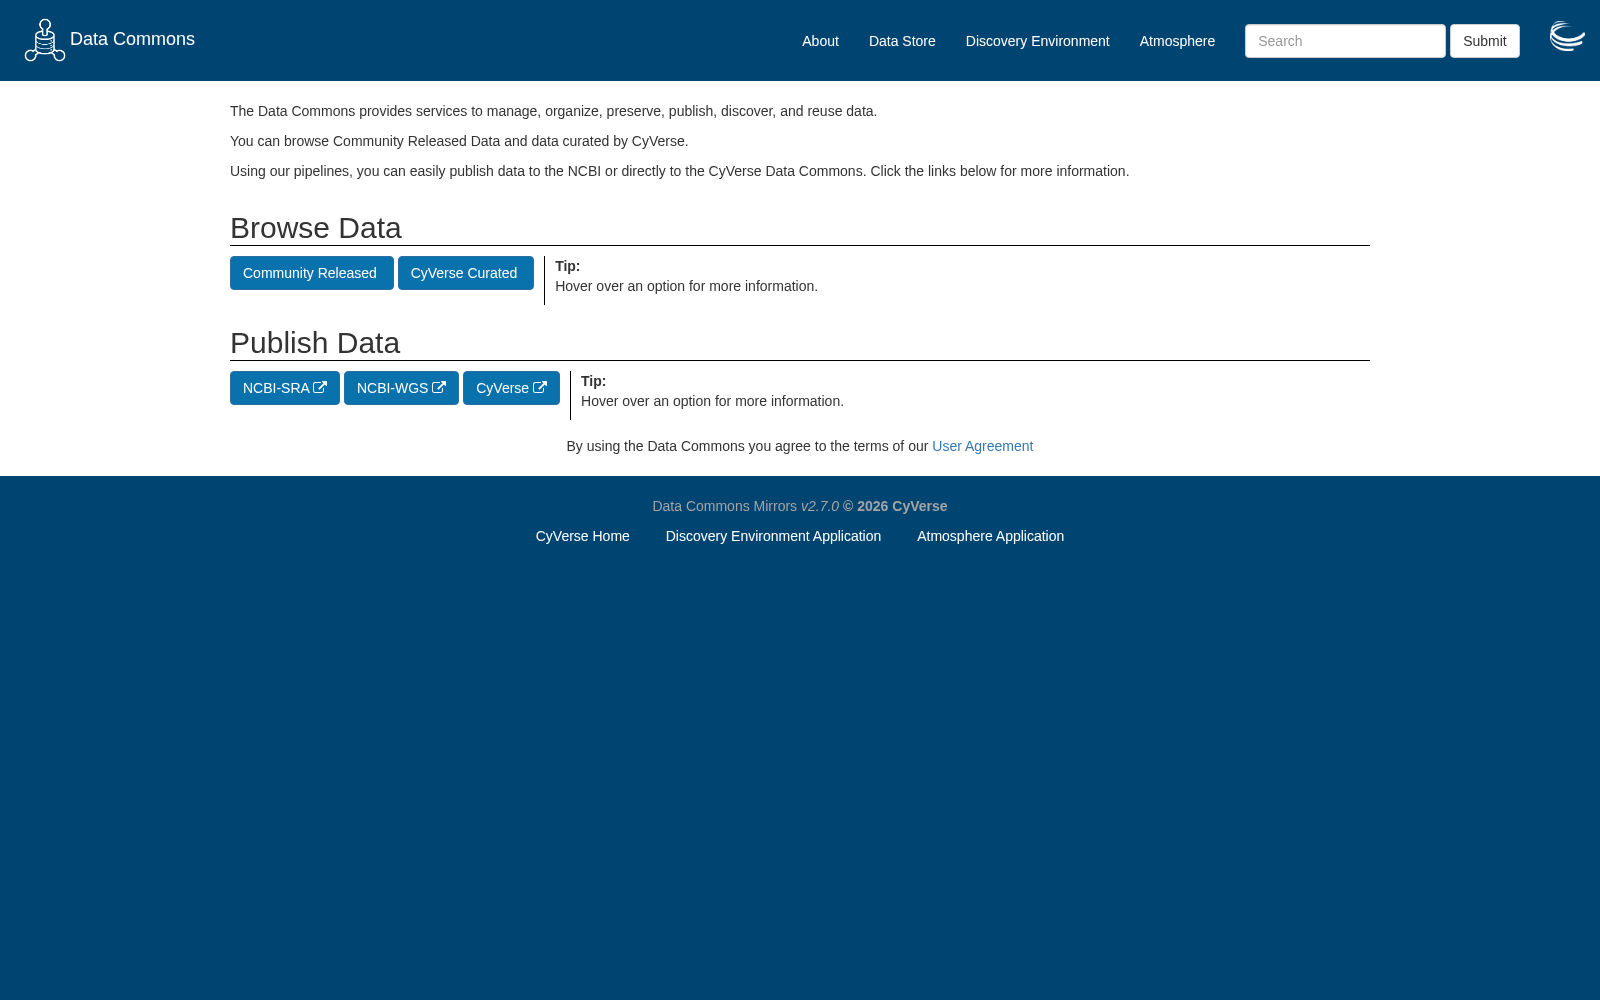The image size is (1600, 1000).
Task: Open Atmosphere Application footer link
Action: click(990, 536)
